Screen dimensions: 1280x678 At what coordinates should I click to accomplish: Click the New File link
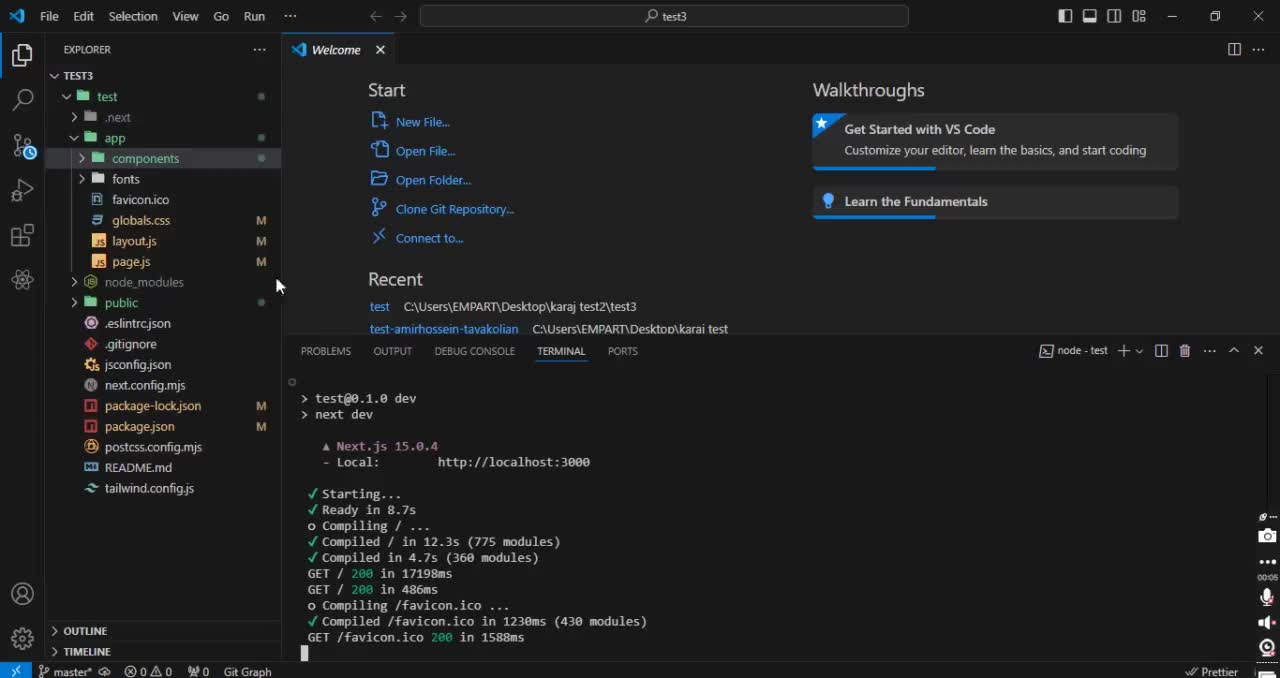(x=422, y=122)
